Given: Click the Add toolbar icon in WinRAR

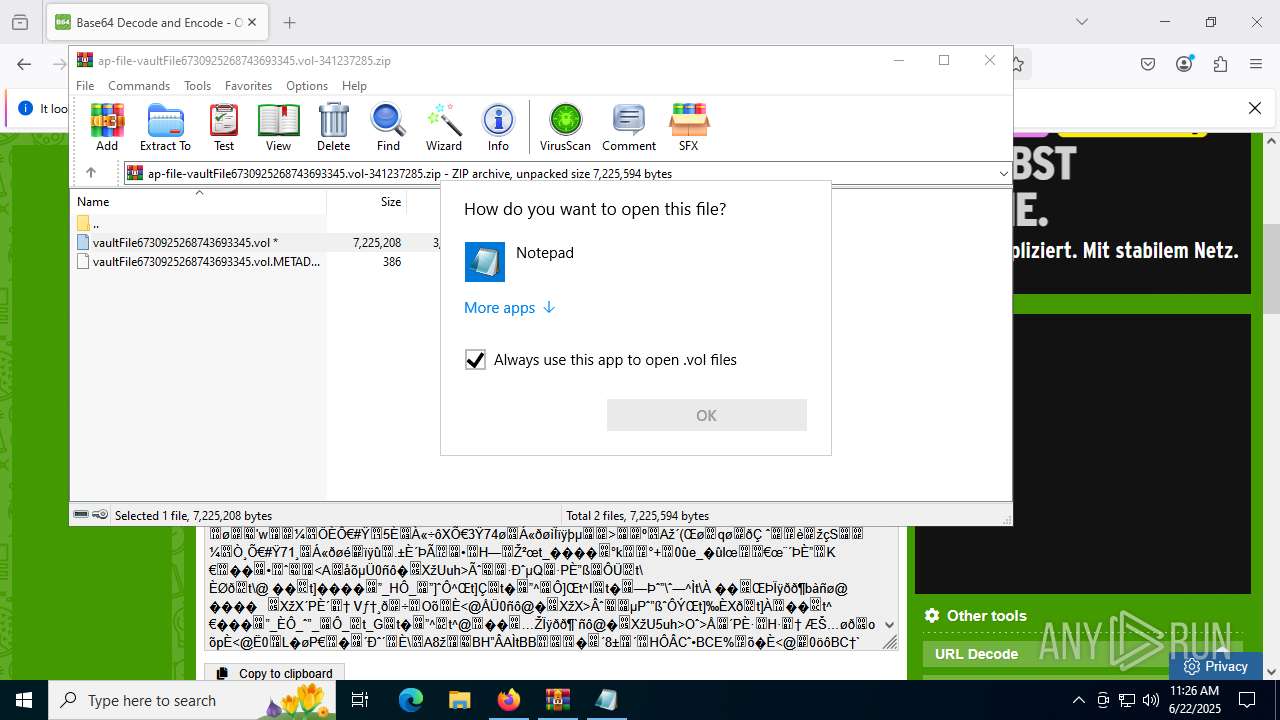Looking at the screenshot, I should tap(107, 127).
